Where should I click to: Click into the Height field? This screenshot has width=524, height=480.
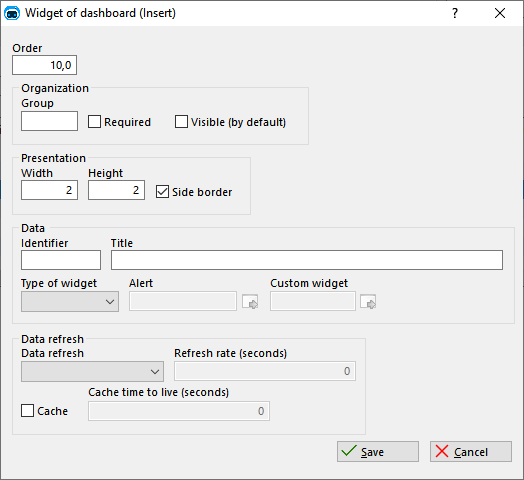pyautogui.click(x=116, y=190)
